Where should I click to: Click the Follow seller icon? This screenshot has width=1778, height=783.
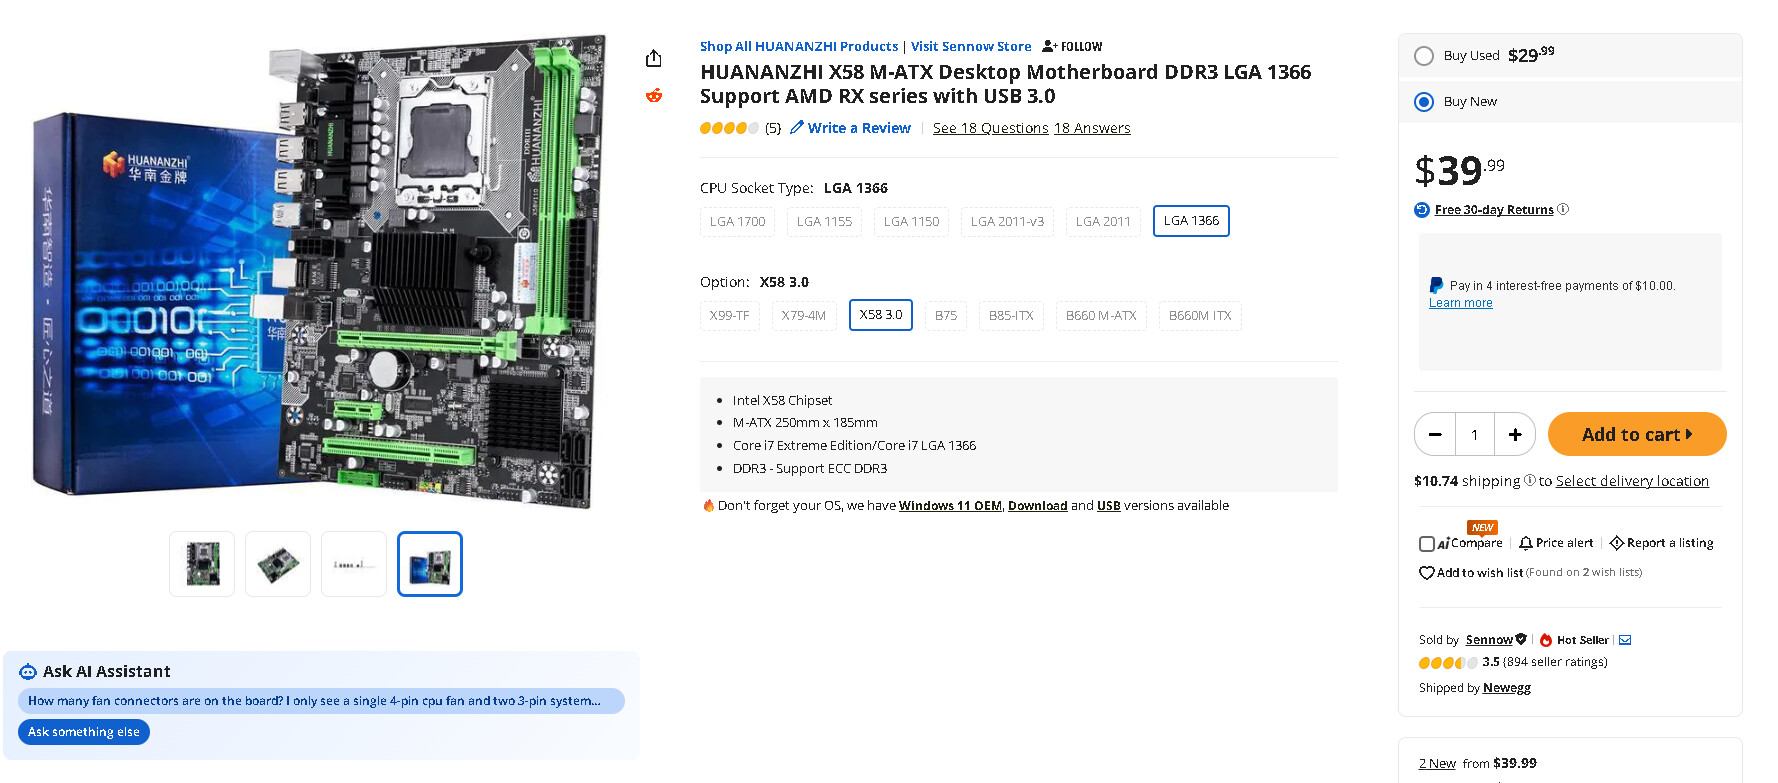click(1049, 46)
